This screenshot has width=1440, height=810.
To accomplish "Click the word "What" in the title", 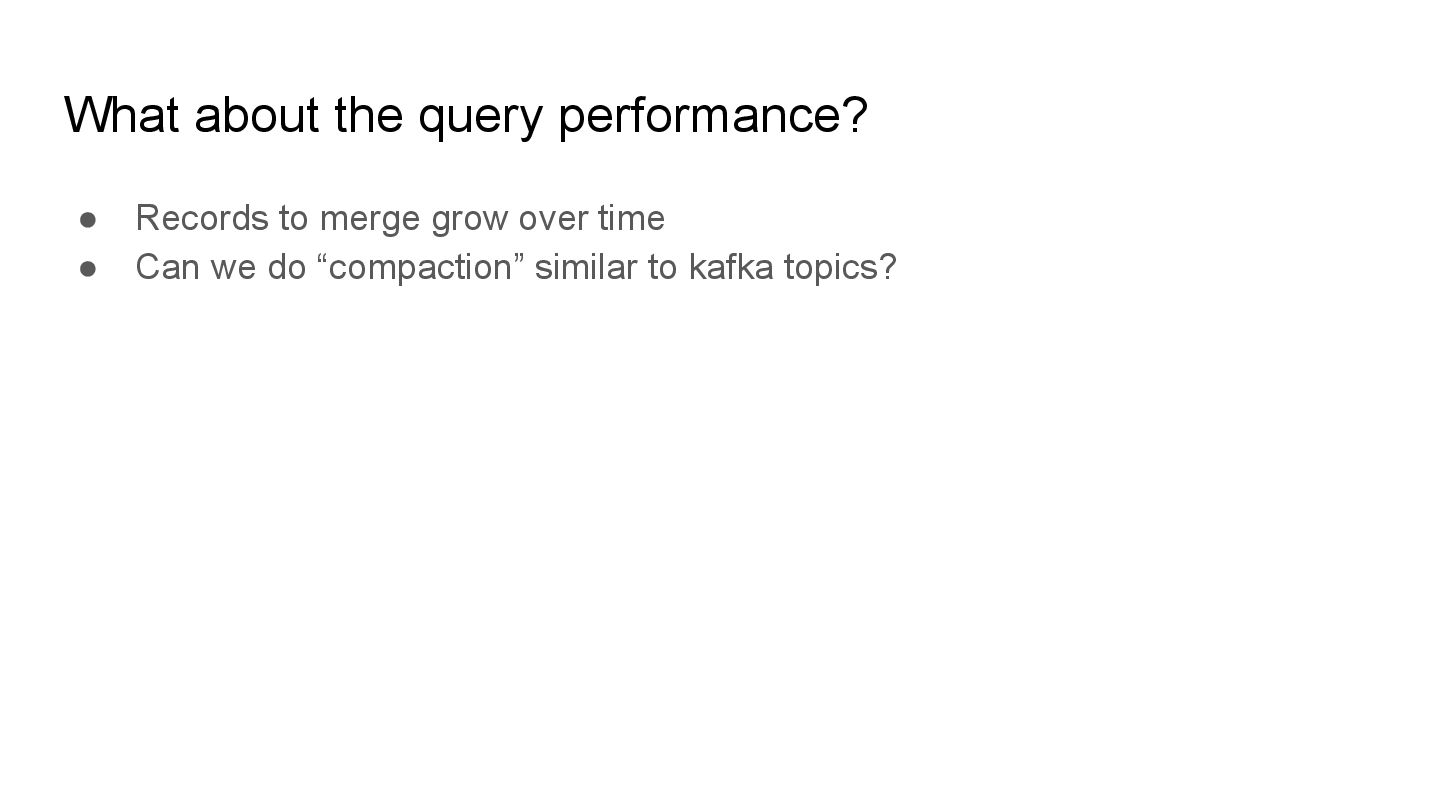I will coord(121,115).
